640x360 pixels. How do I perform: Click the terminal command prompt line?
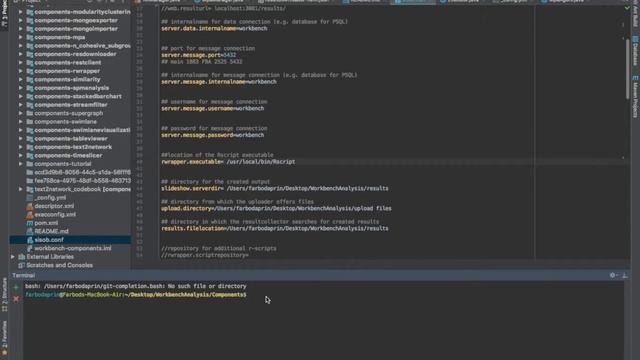(x=136, y=295)
